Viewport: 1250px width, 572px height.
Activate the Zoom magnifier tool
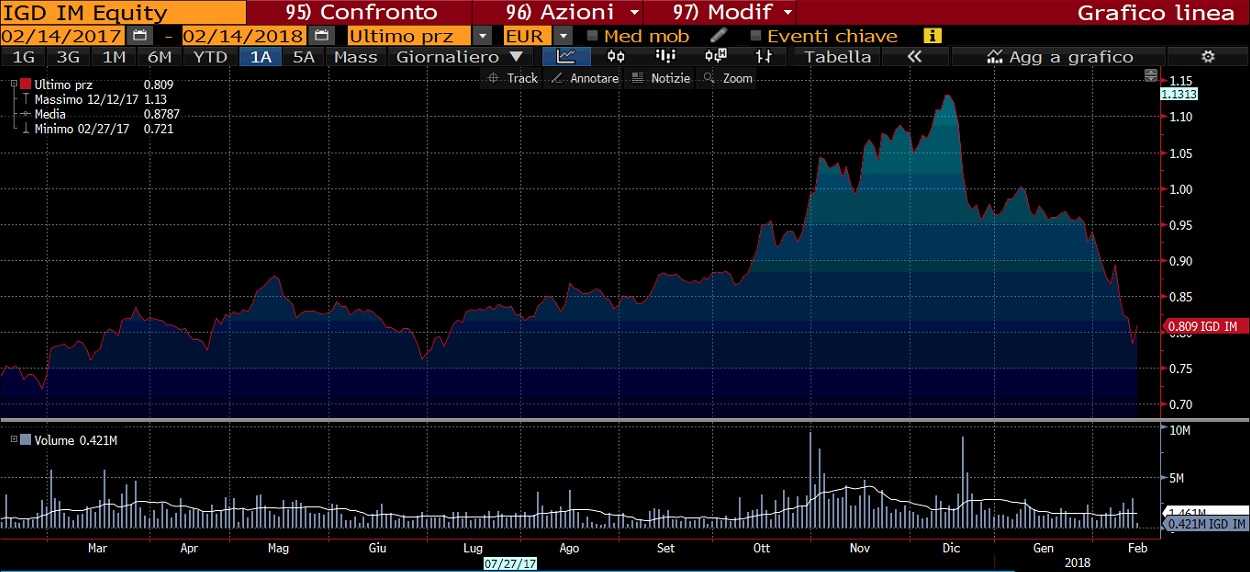click(x=728, y=78)
